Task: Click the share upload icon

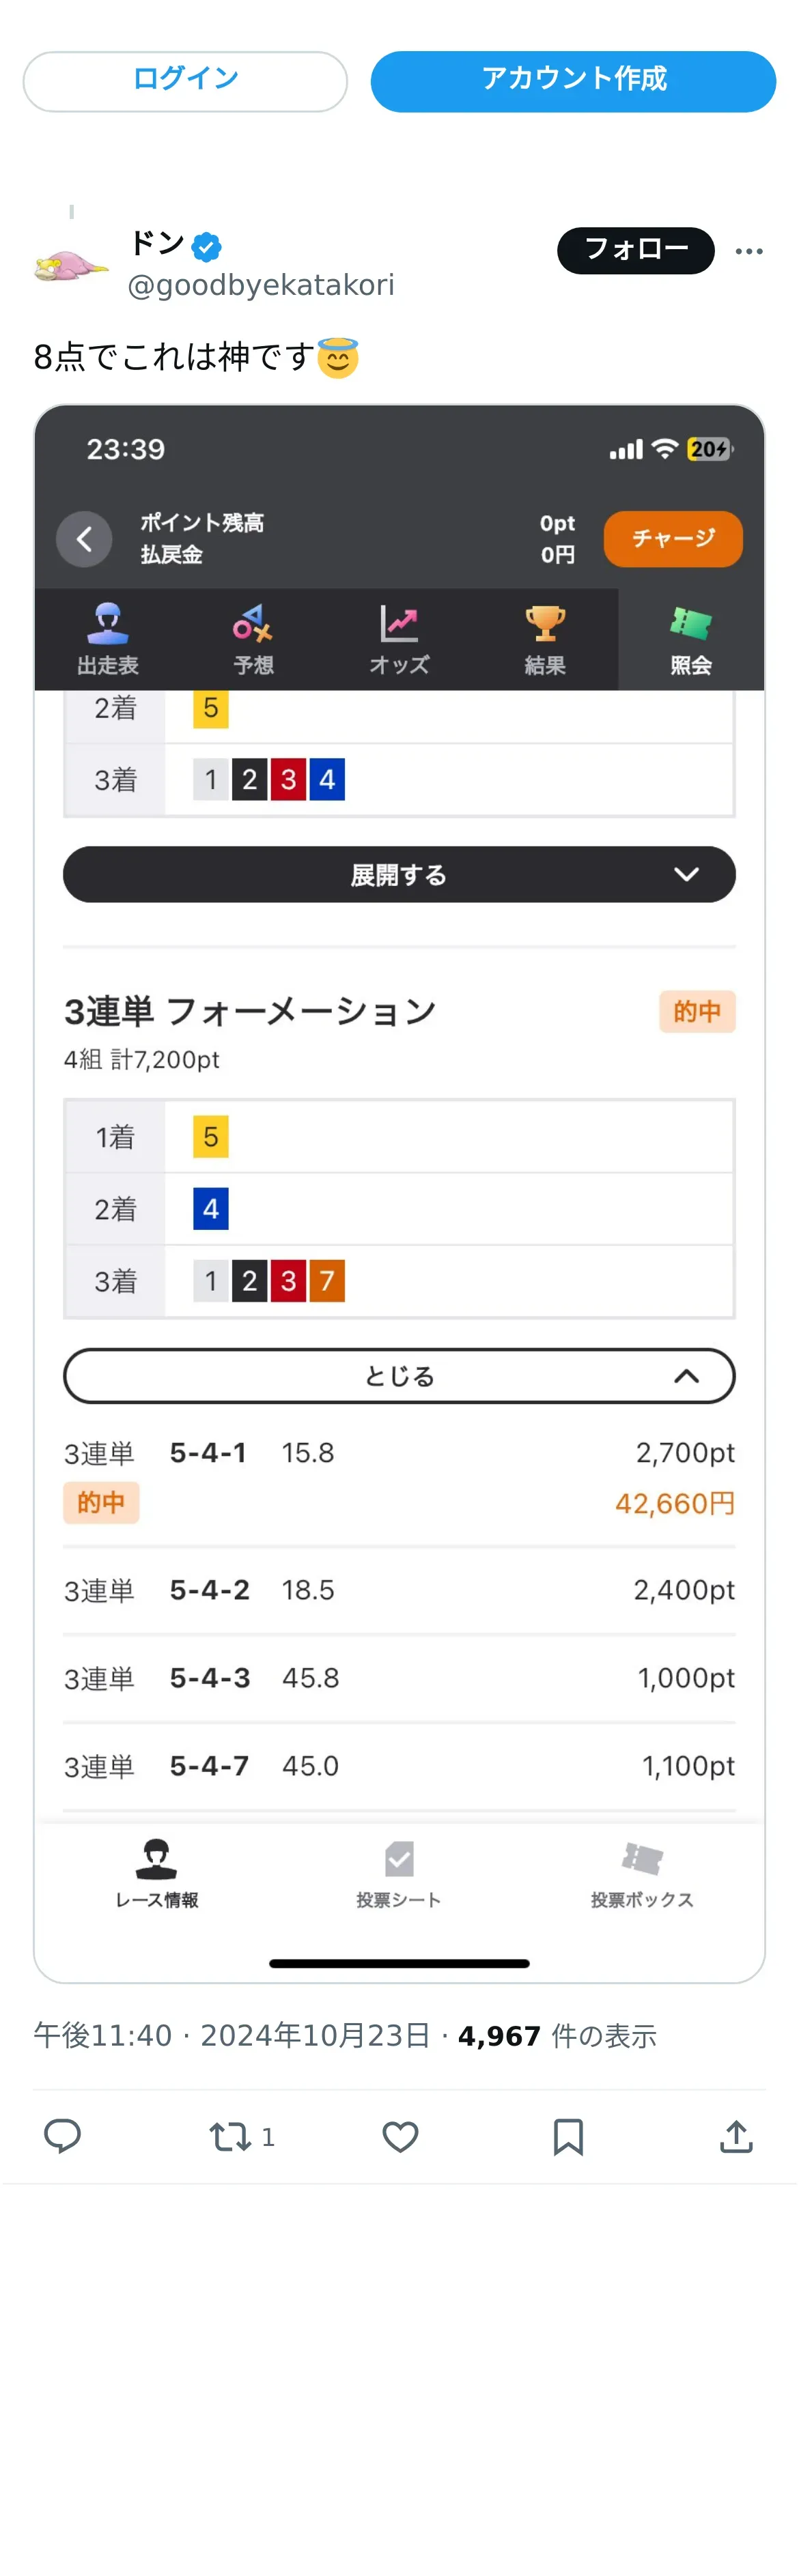Action: click(x=736, y=2136)
